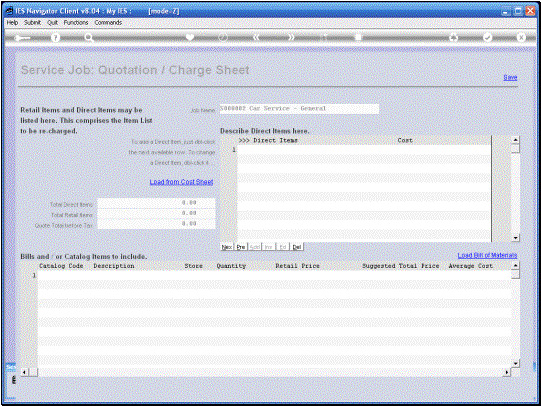Click Load Bill of Materials link

click(x=487, y=255)
